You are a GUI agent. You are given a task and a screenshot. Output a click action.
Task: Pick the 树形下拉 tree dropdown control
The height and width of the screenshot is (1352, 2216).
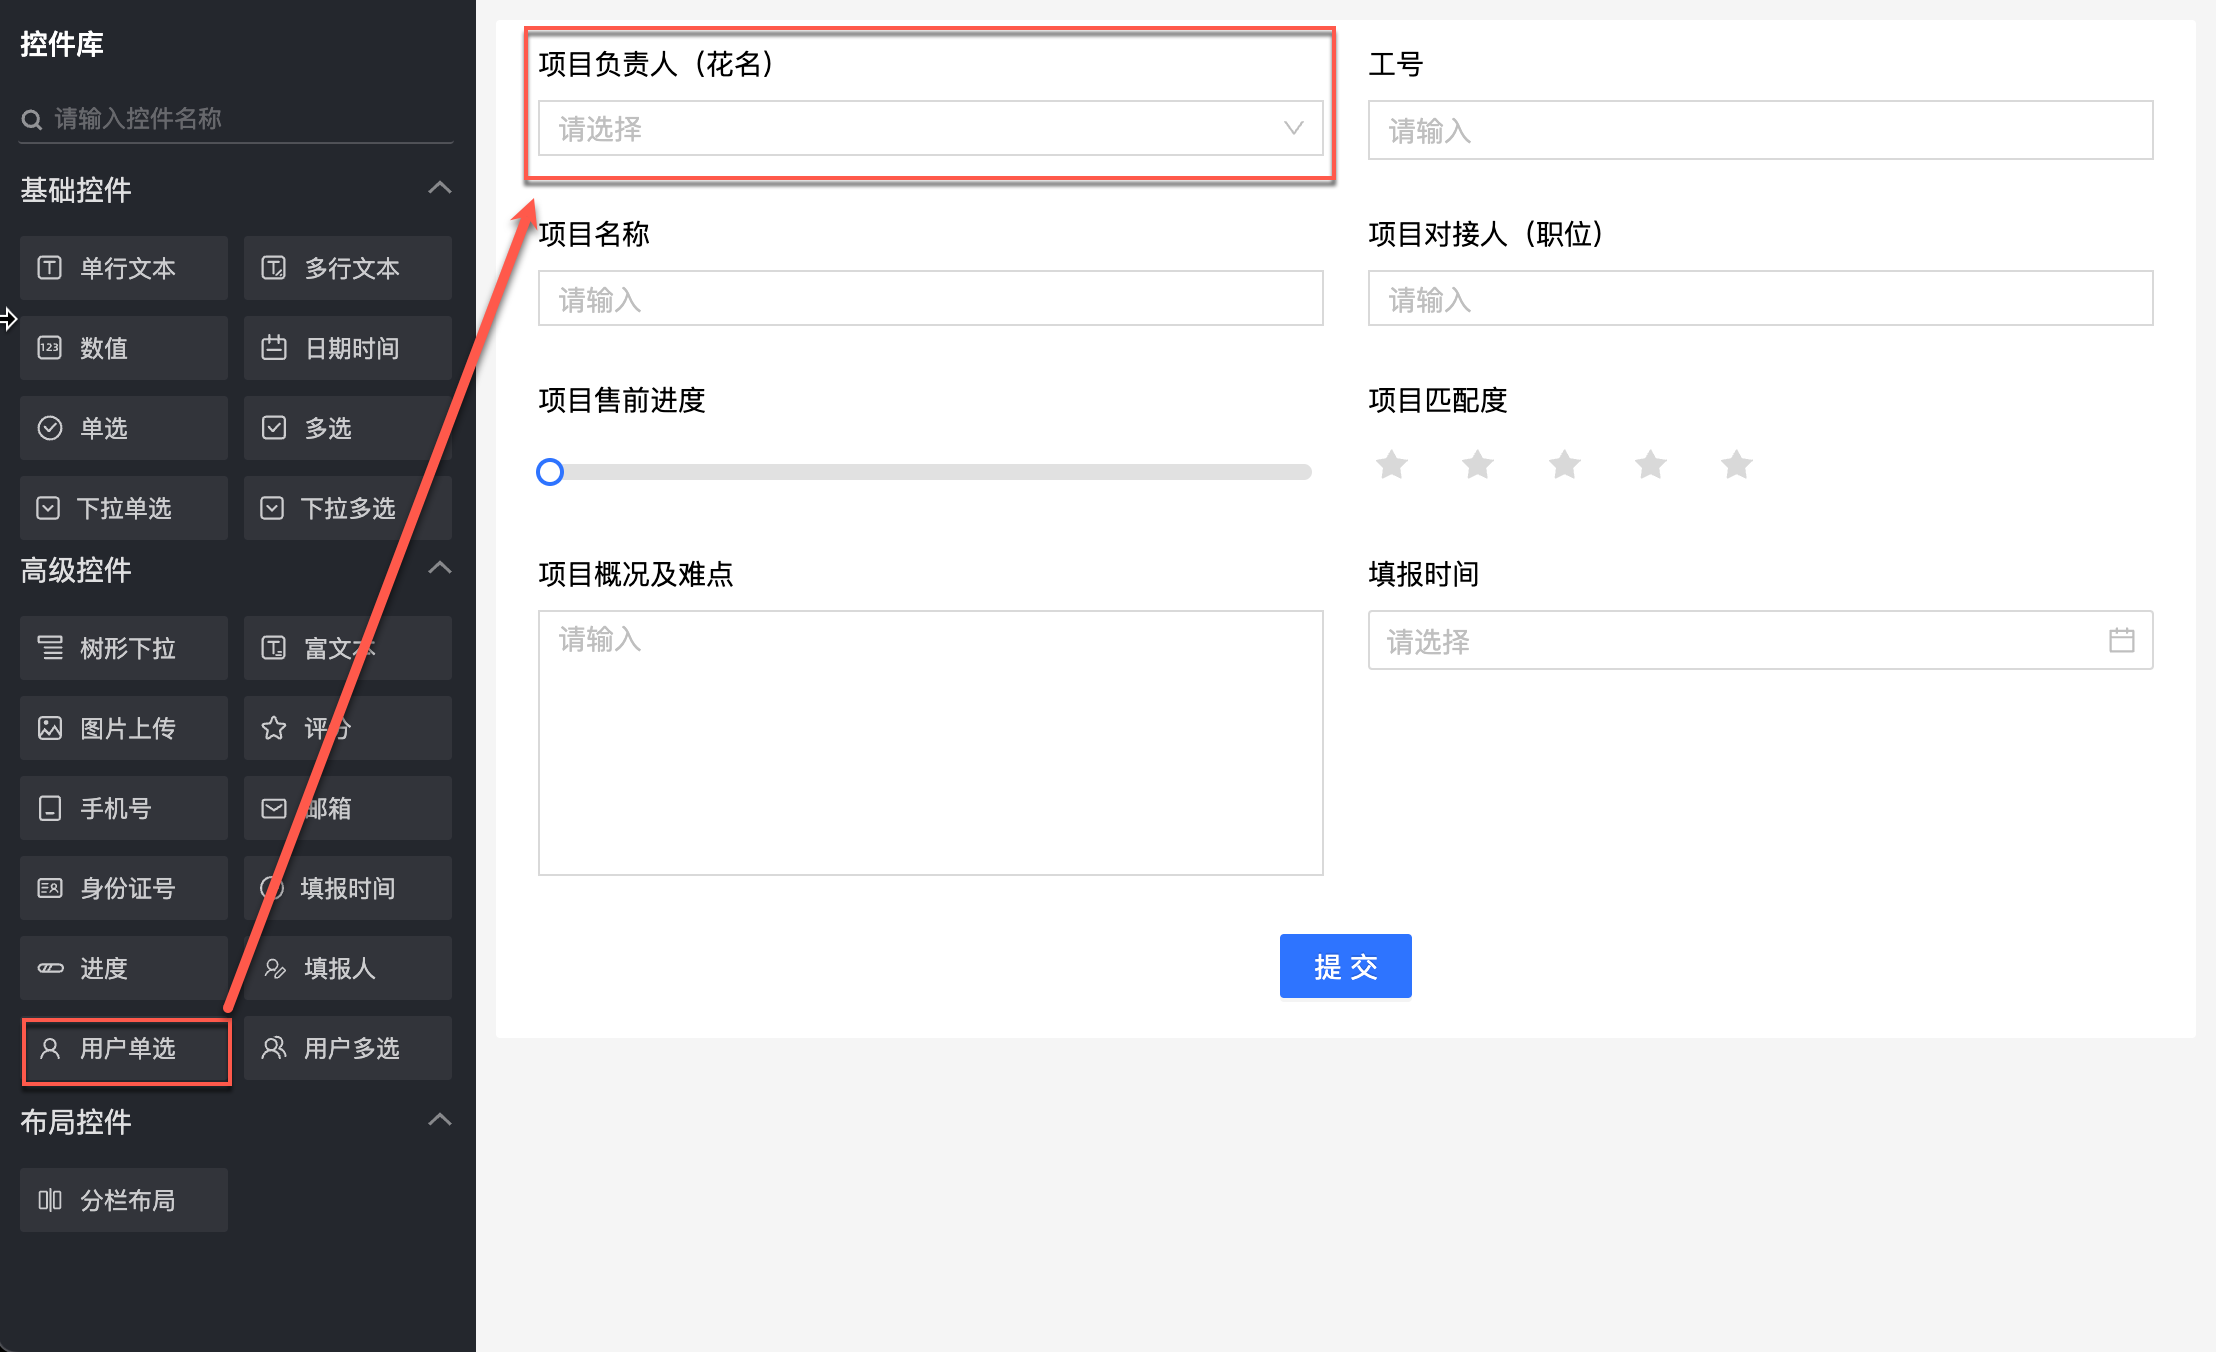pos(123,648)
